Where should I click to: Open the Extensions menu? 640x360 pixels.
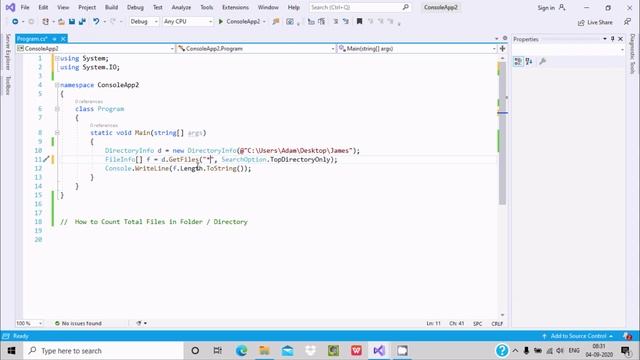235,7
